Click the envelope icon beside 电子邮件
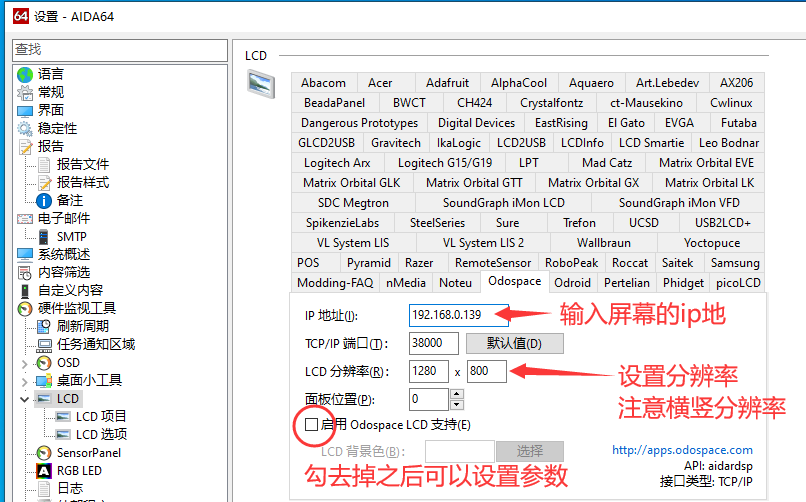The height and width of the screenshot is (502, 806). tap(25, 219)
